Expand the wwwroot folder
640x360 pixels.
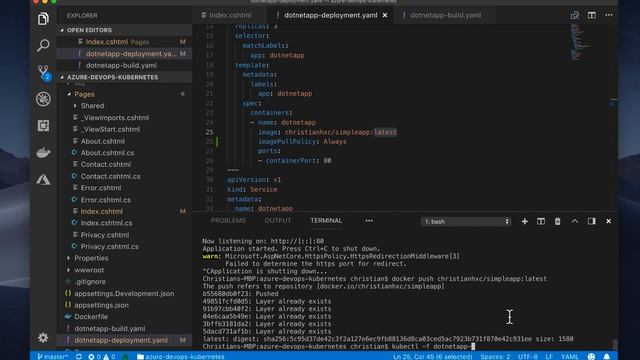(89, 270)
